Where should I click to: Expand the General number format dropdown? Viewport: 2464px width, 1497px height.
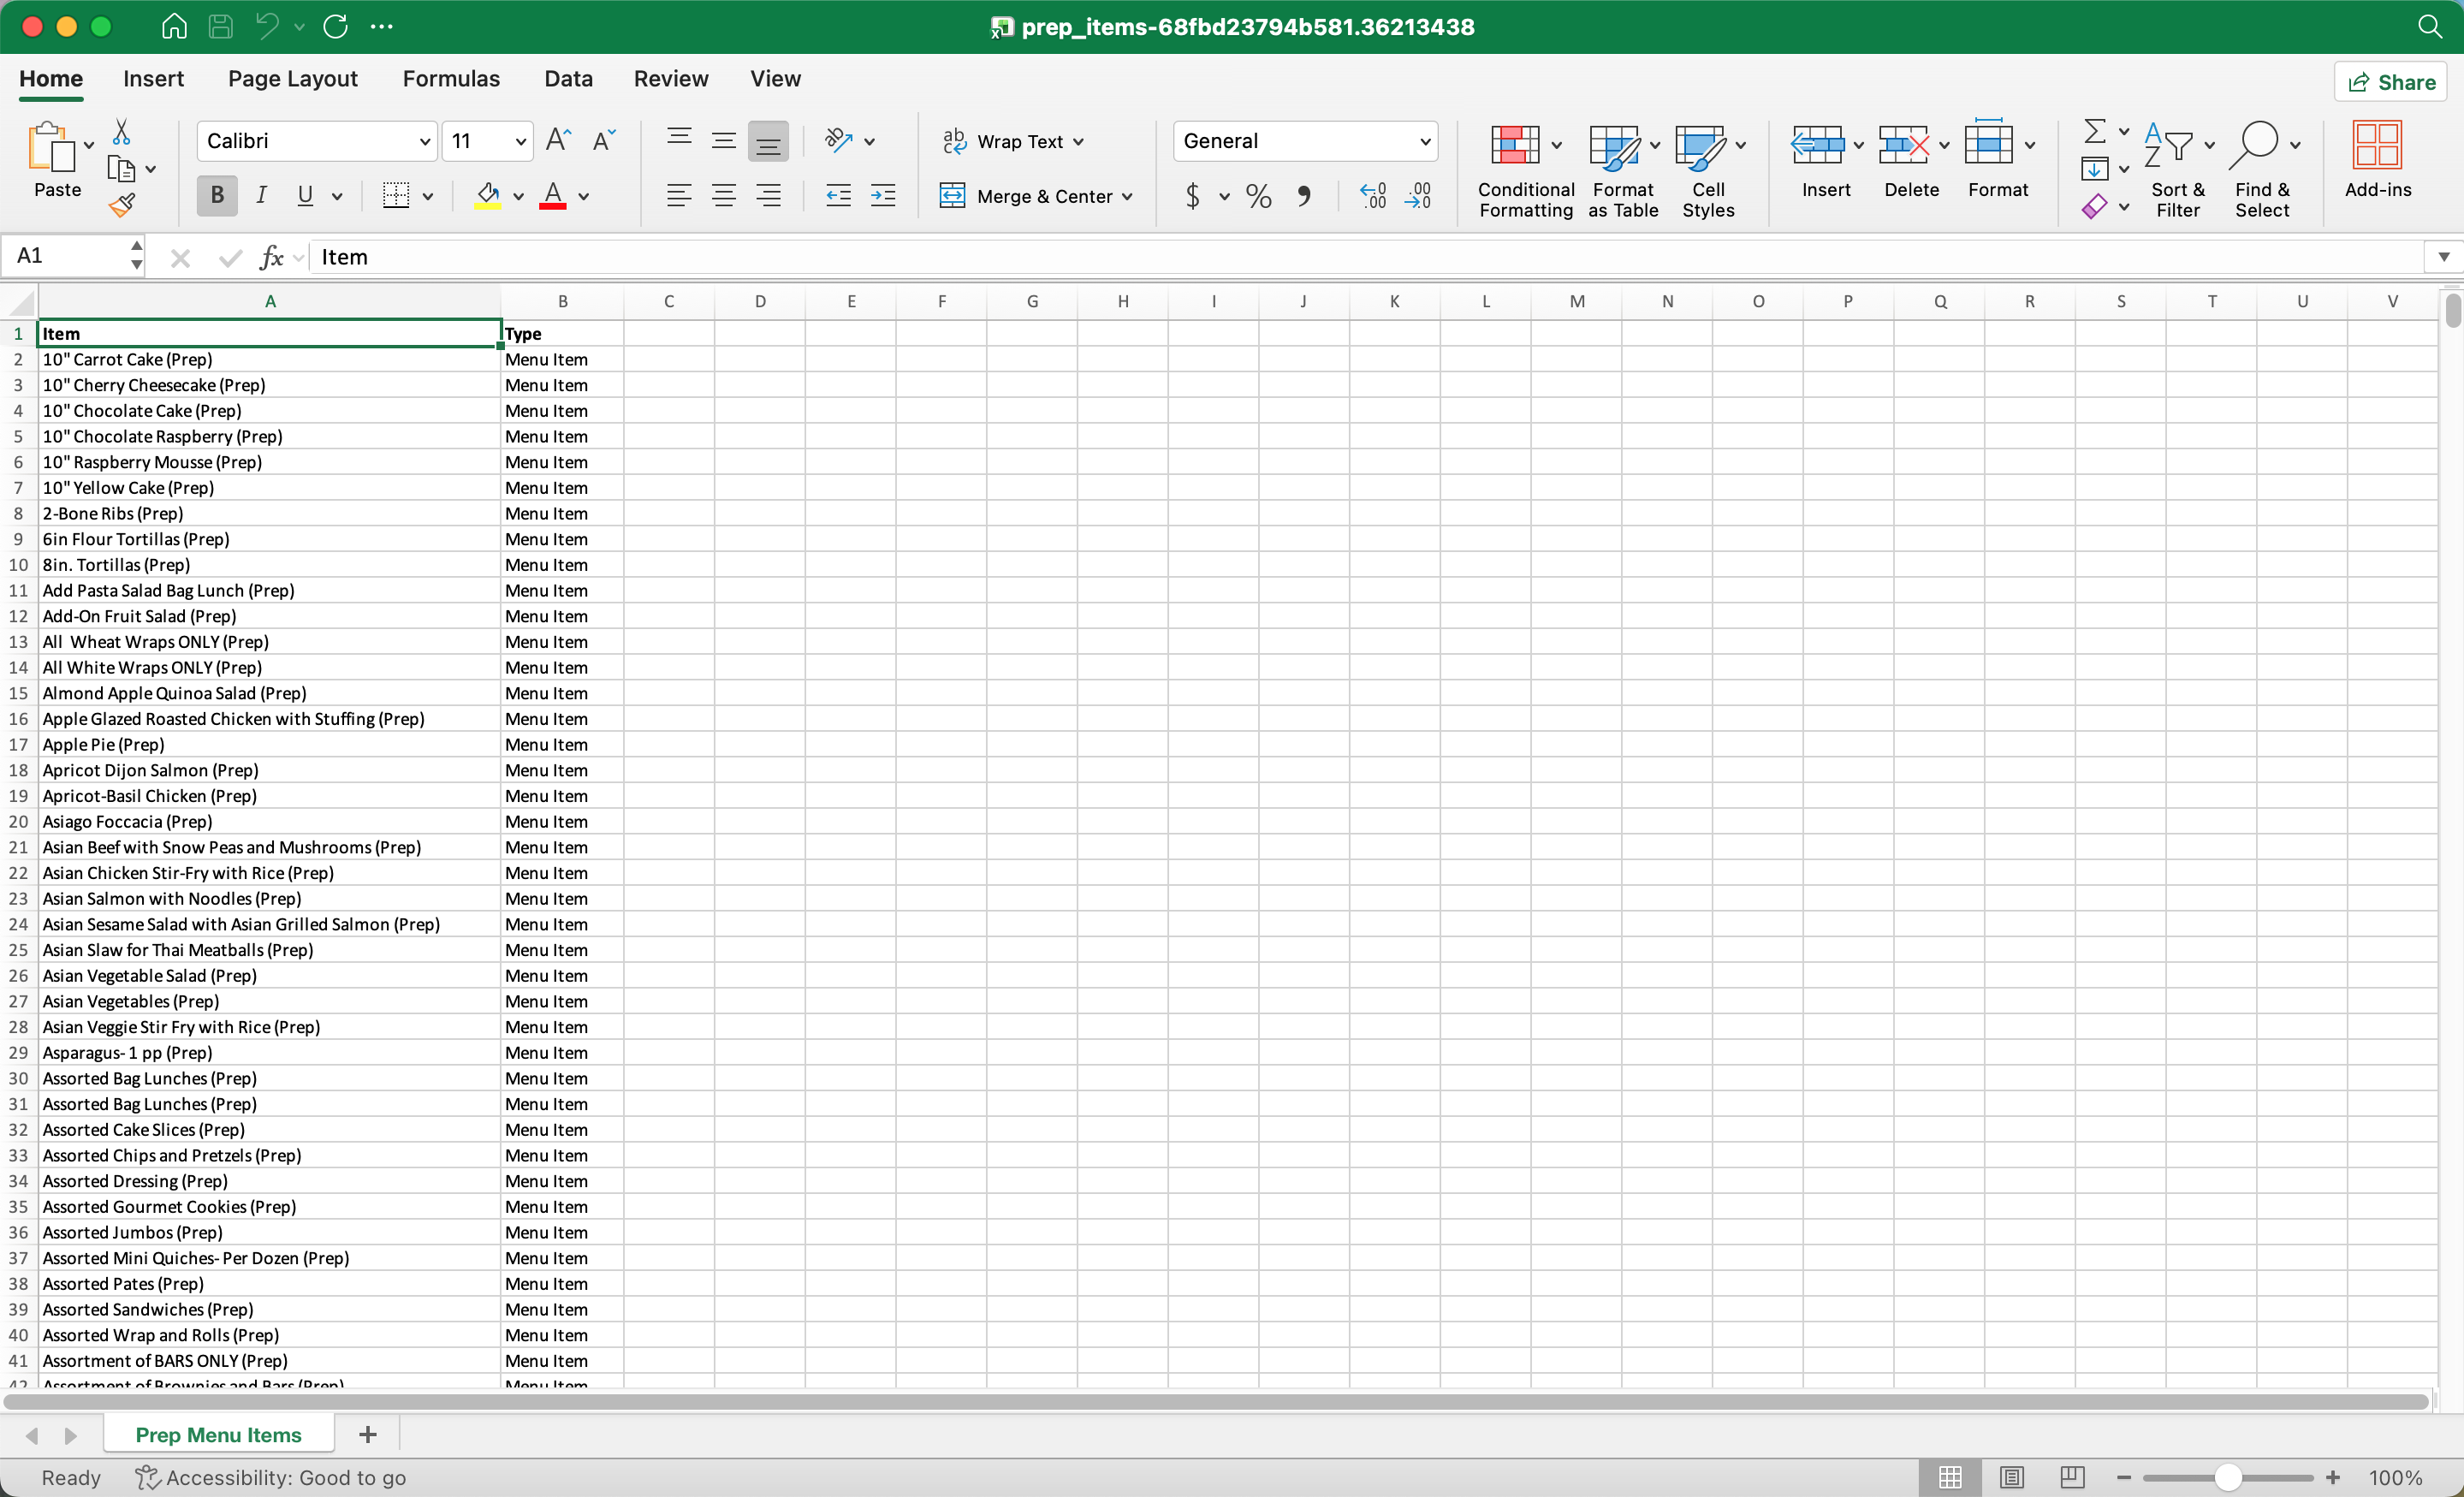(x=1424, y=142)
